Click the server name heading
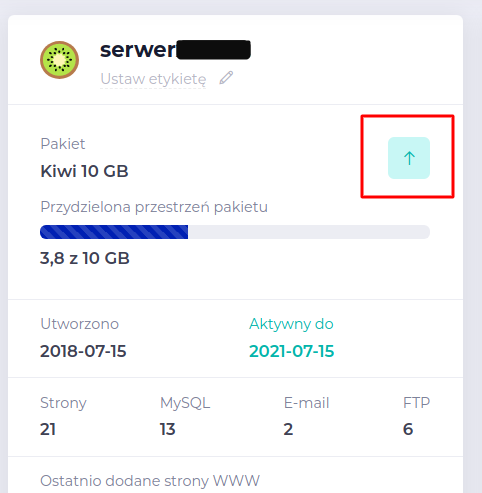 175,50
